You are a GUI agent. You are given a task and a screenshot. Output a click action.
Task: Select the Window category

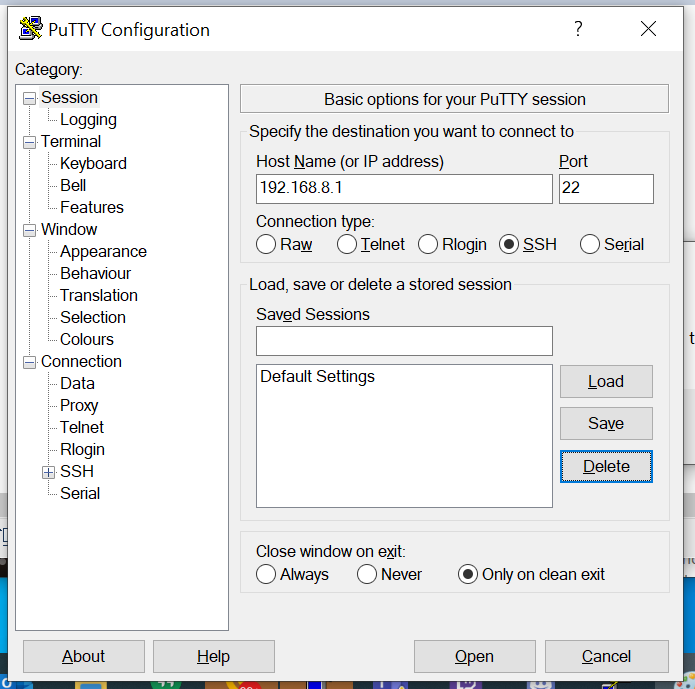[69, 230]
